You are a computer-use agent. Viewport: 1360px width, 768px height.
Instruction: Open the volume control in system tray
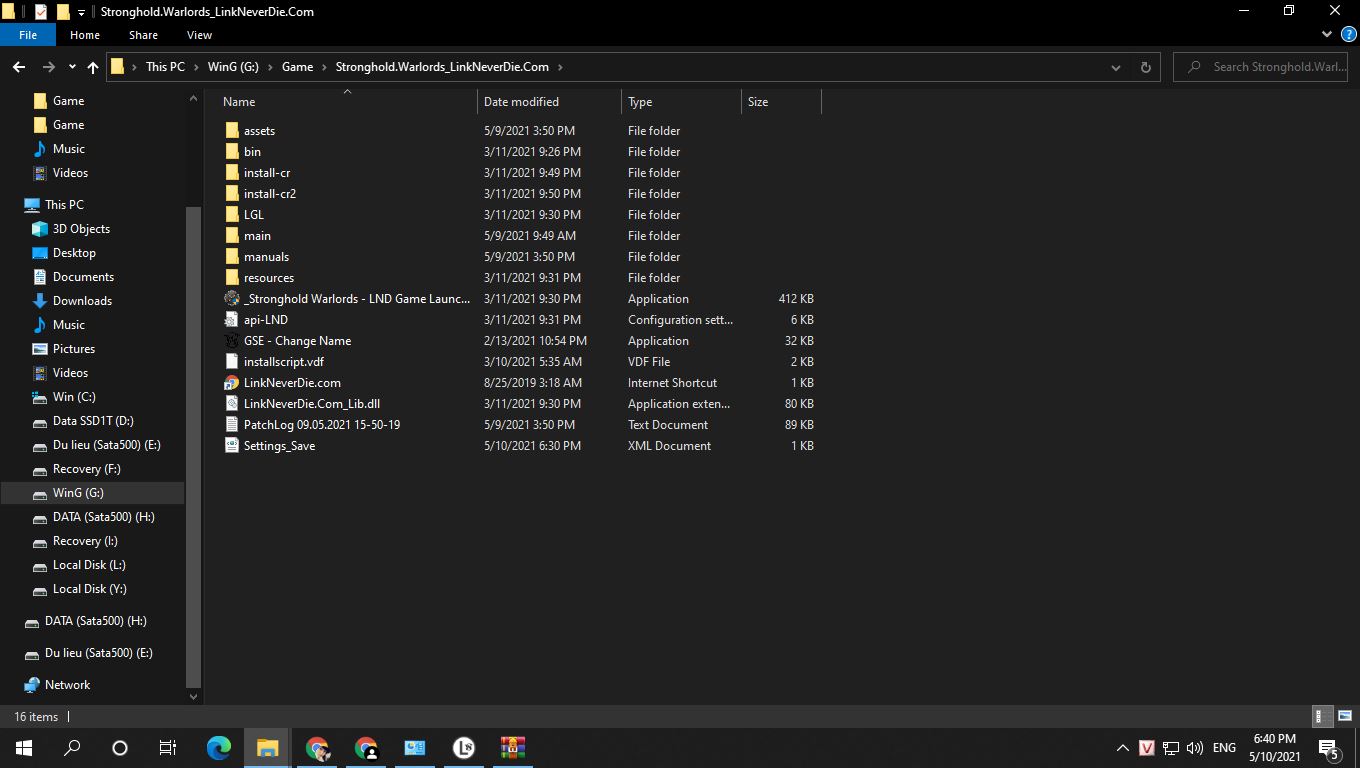point(1194,747)
